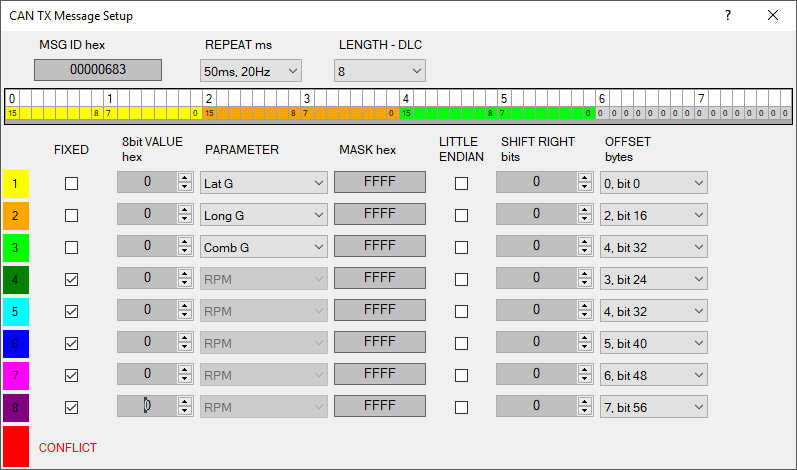Click the red CONFLICT indicator box
Image resolution: width=797 pixels, height=470 pixels.
tap(17, 446)
